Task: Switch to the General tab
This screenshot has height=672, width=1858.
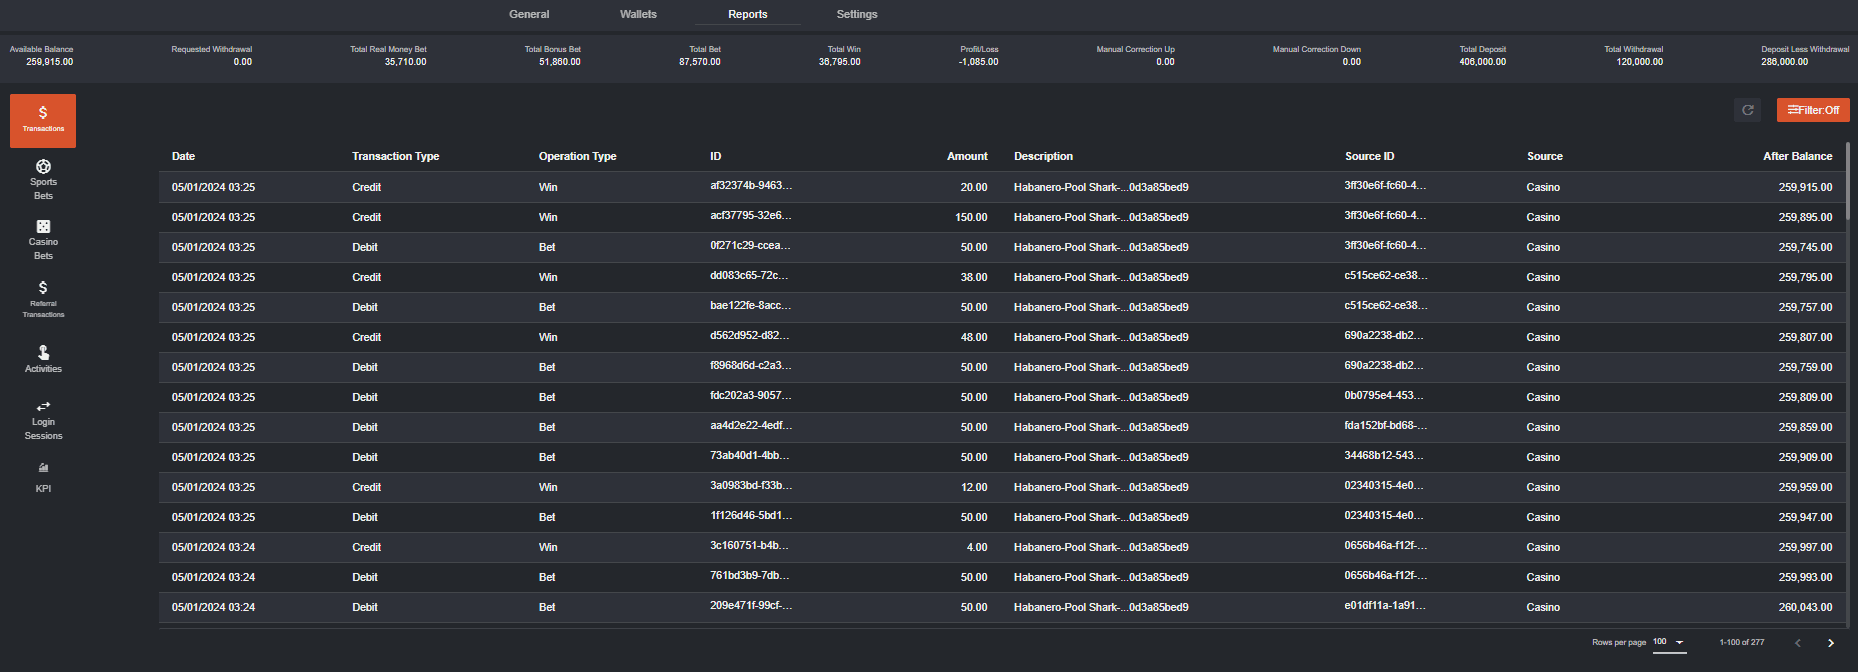Action: [529, 14]
